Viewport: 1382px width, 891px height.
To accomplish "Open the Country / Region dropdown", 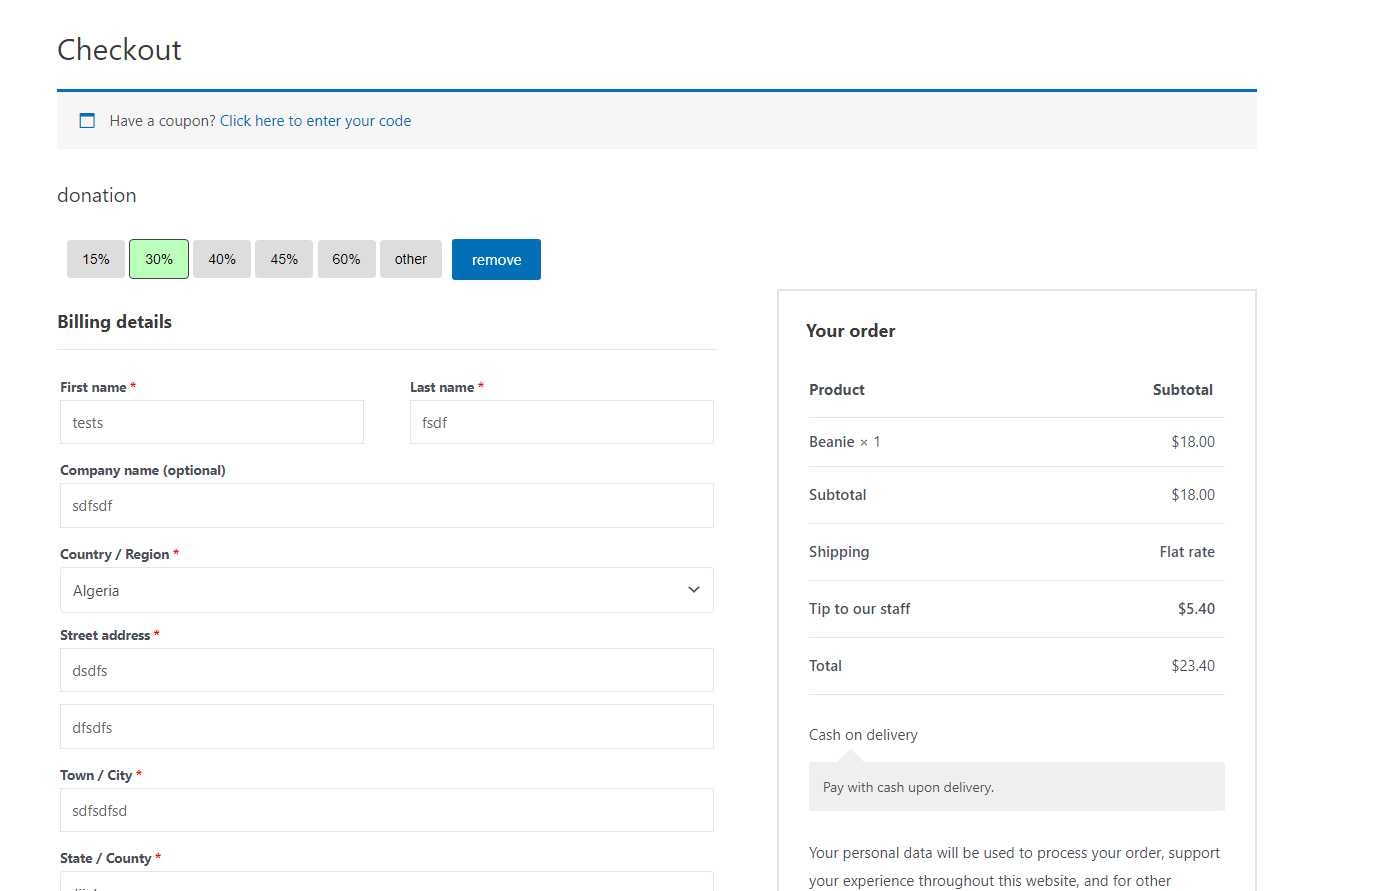I will tap(387, 590).
